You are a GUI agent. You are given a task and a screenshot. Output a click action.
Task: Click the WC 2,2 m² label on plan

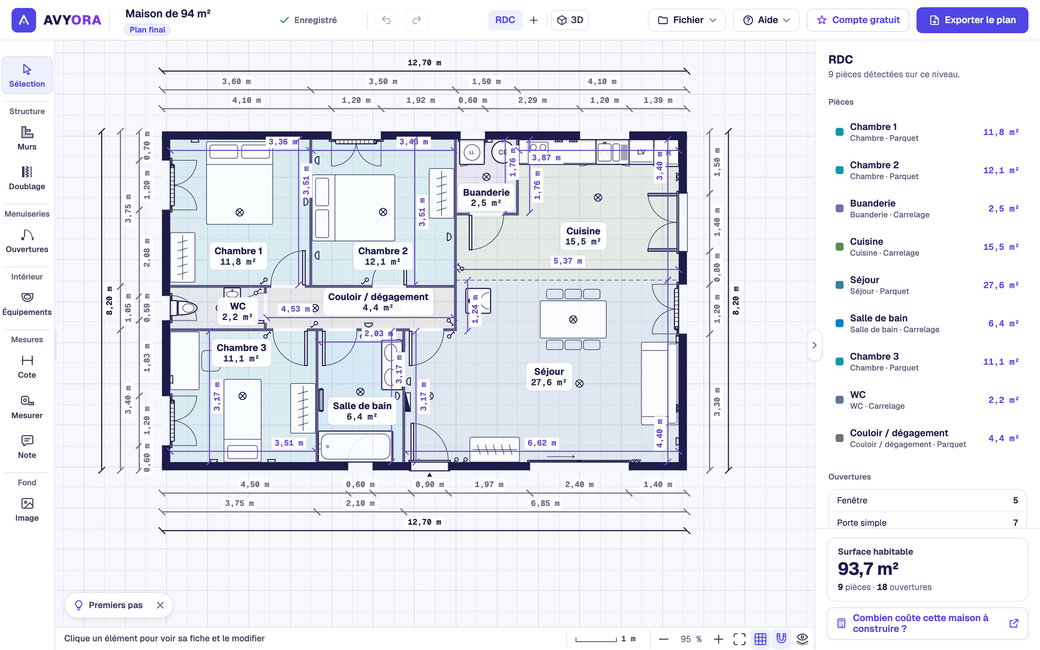click(237, 312)
